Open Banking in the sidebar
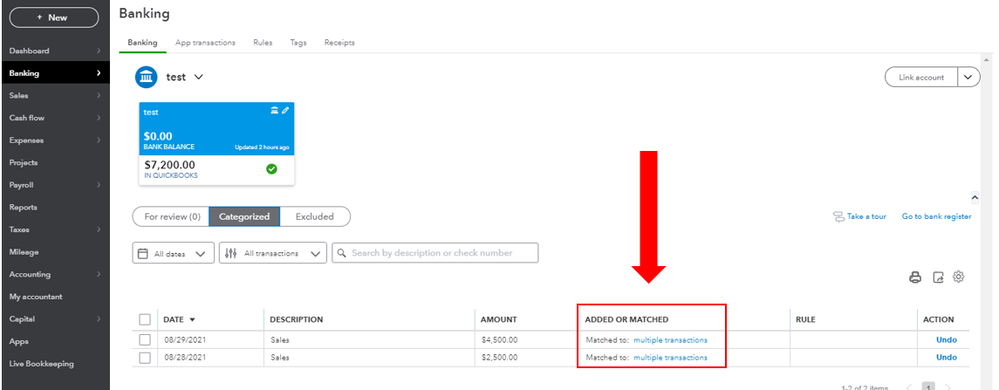Viewport: 999px width, 390px height. click(55, 73)
